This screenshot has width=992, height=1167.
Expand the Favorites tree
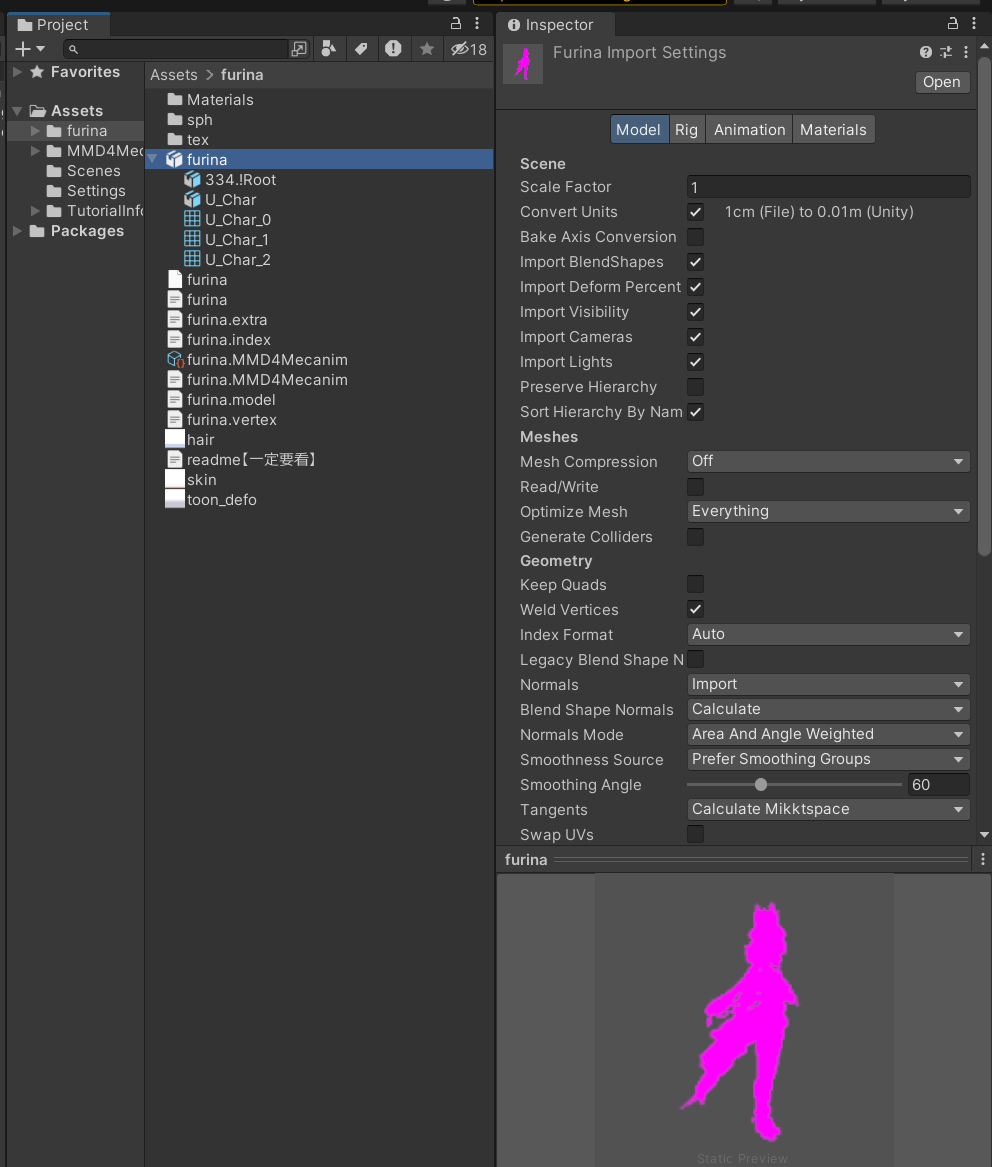(x=17, y=72)
